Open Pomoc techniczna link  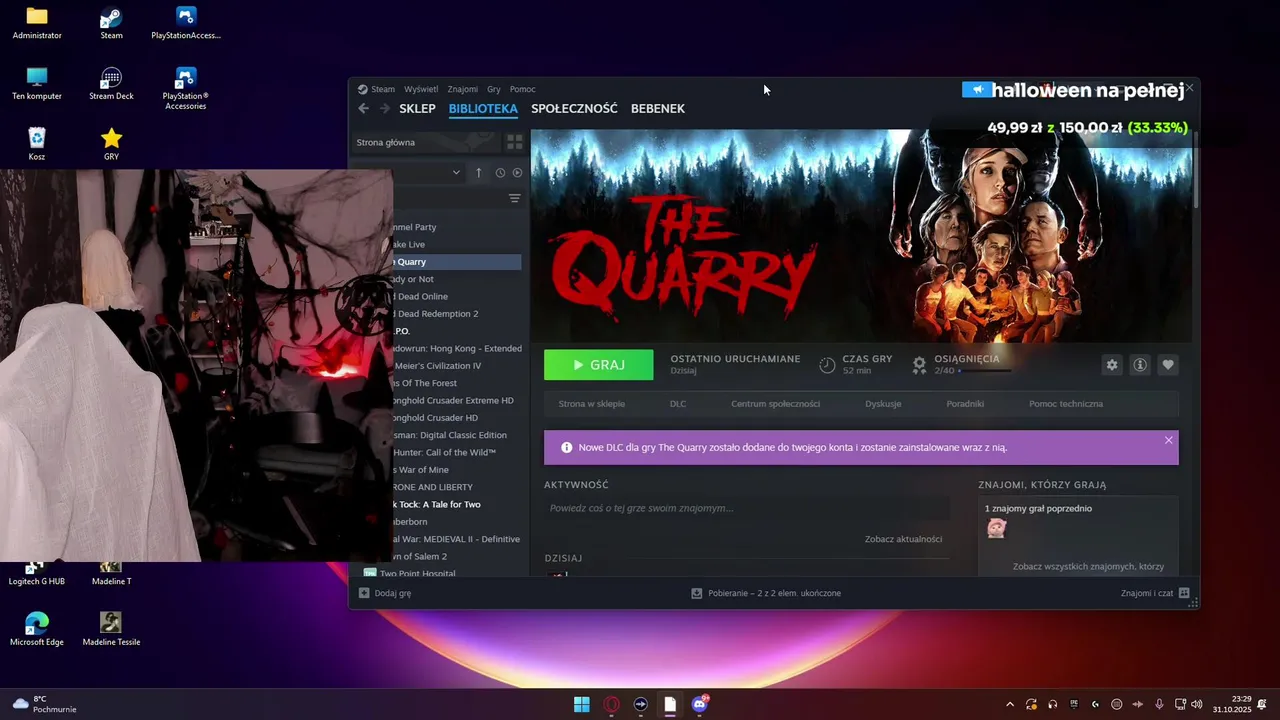[x=1066, y=404]
